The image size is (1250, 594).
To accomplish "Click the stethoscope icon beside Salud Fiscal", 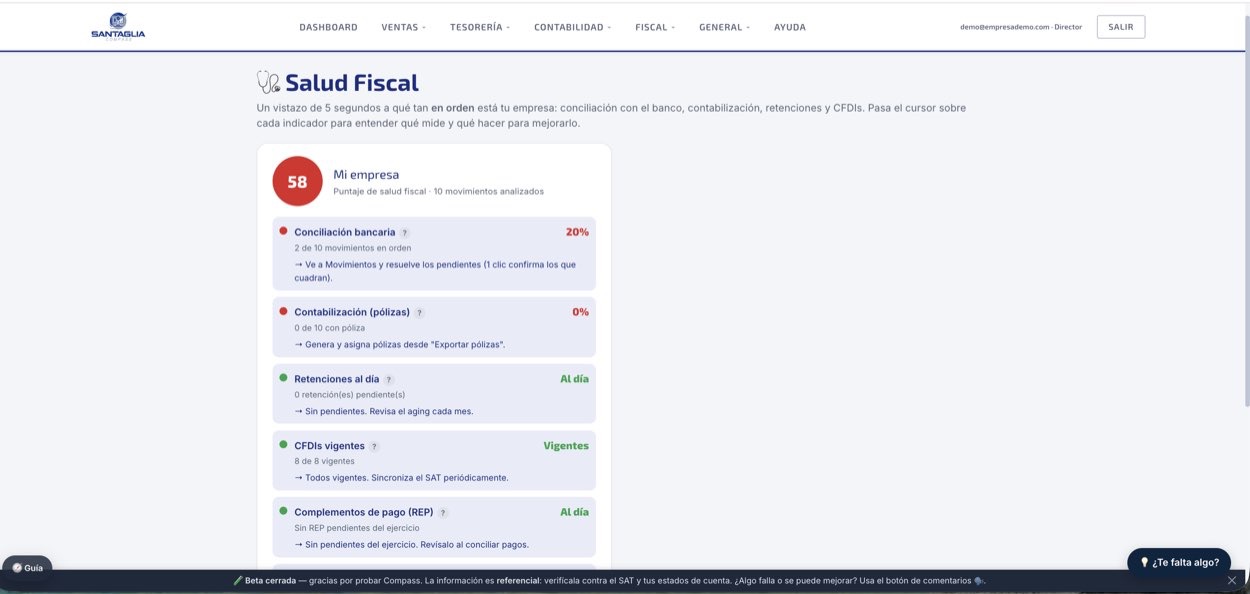I will coord(268,82).
